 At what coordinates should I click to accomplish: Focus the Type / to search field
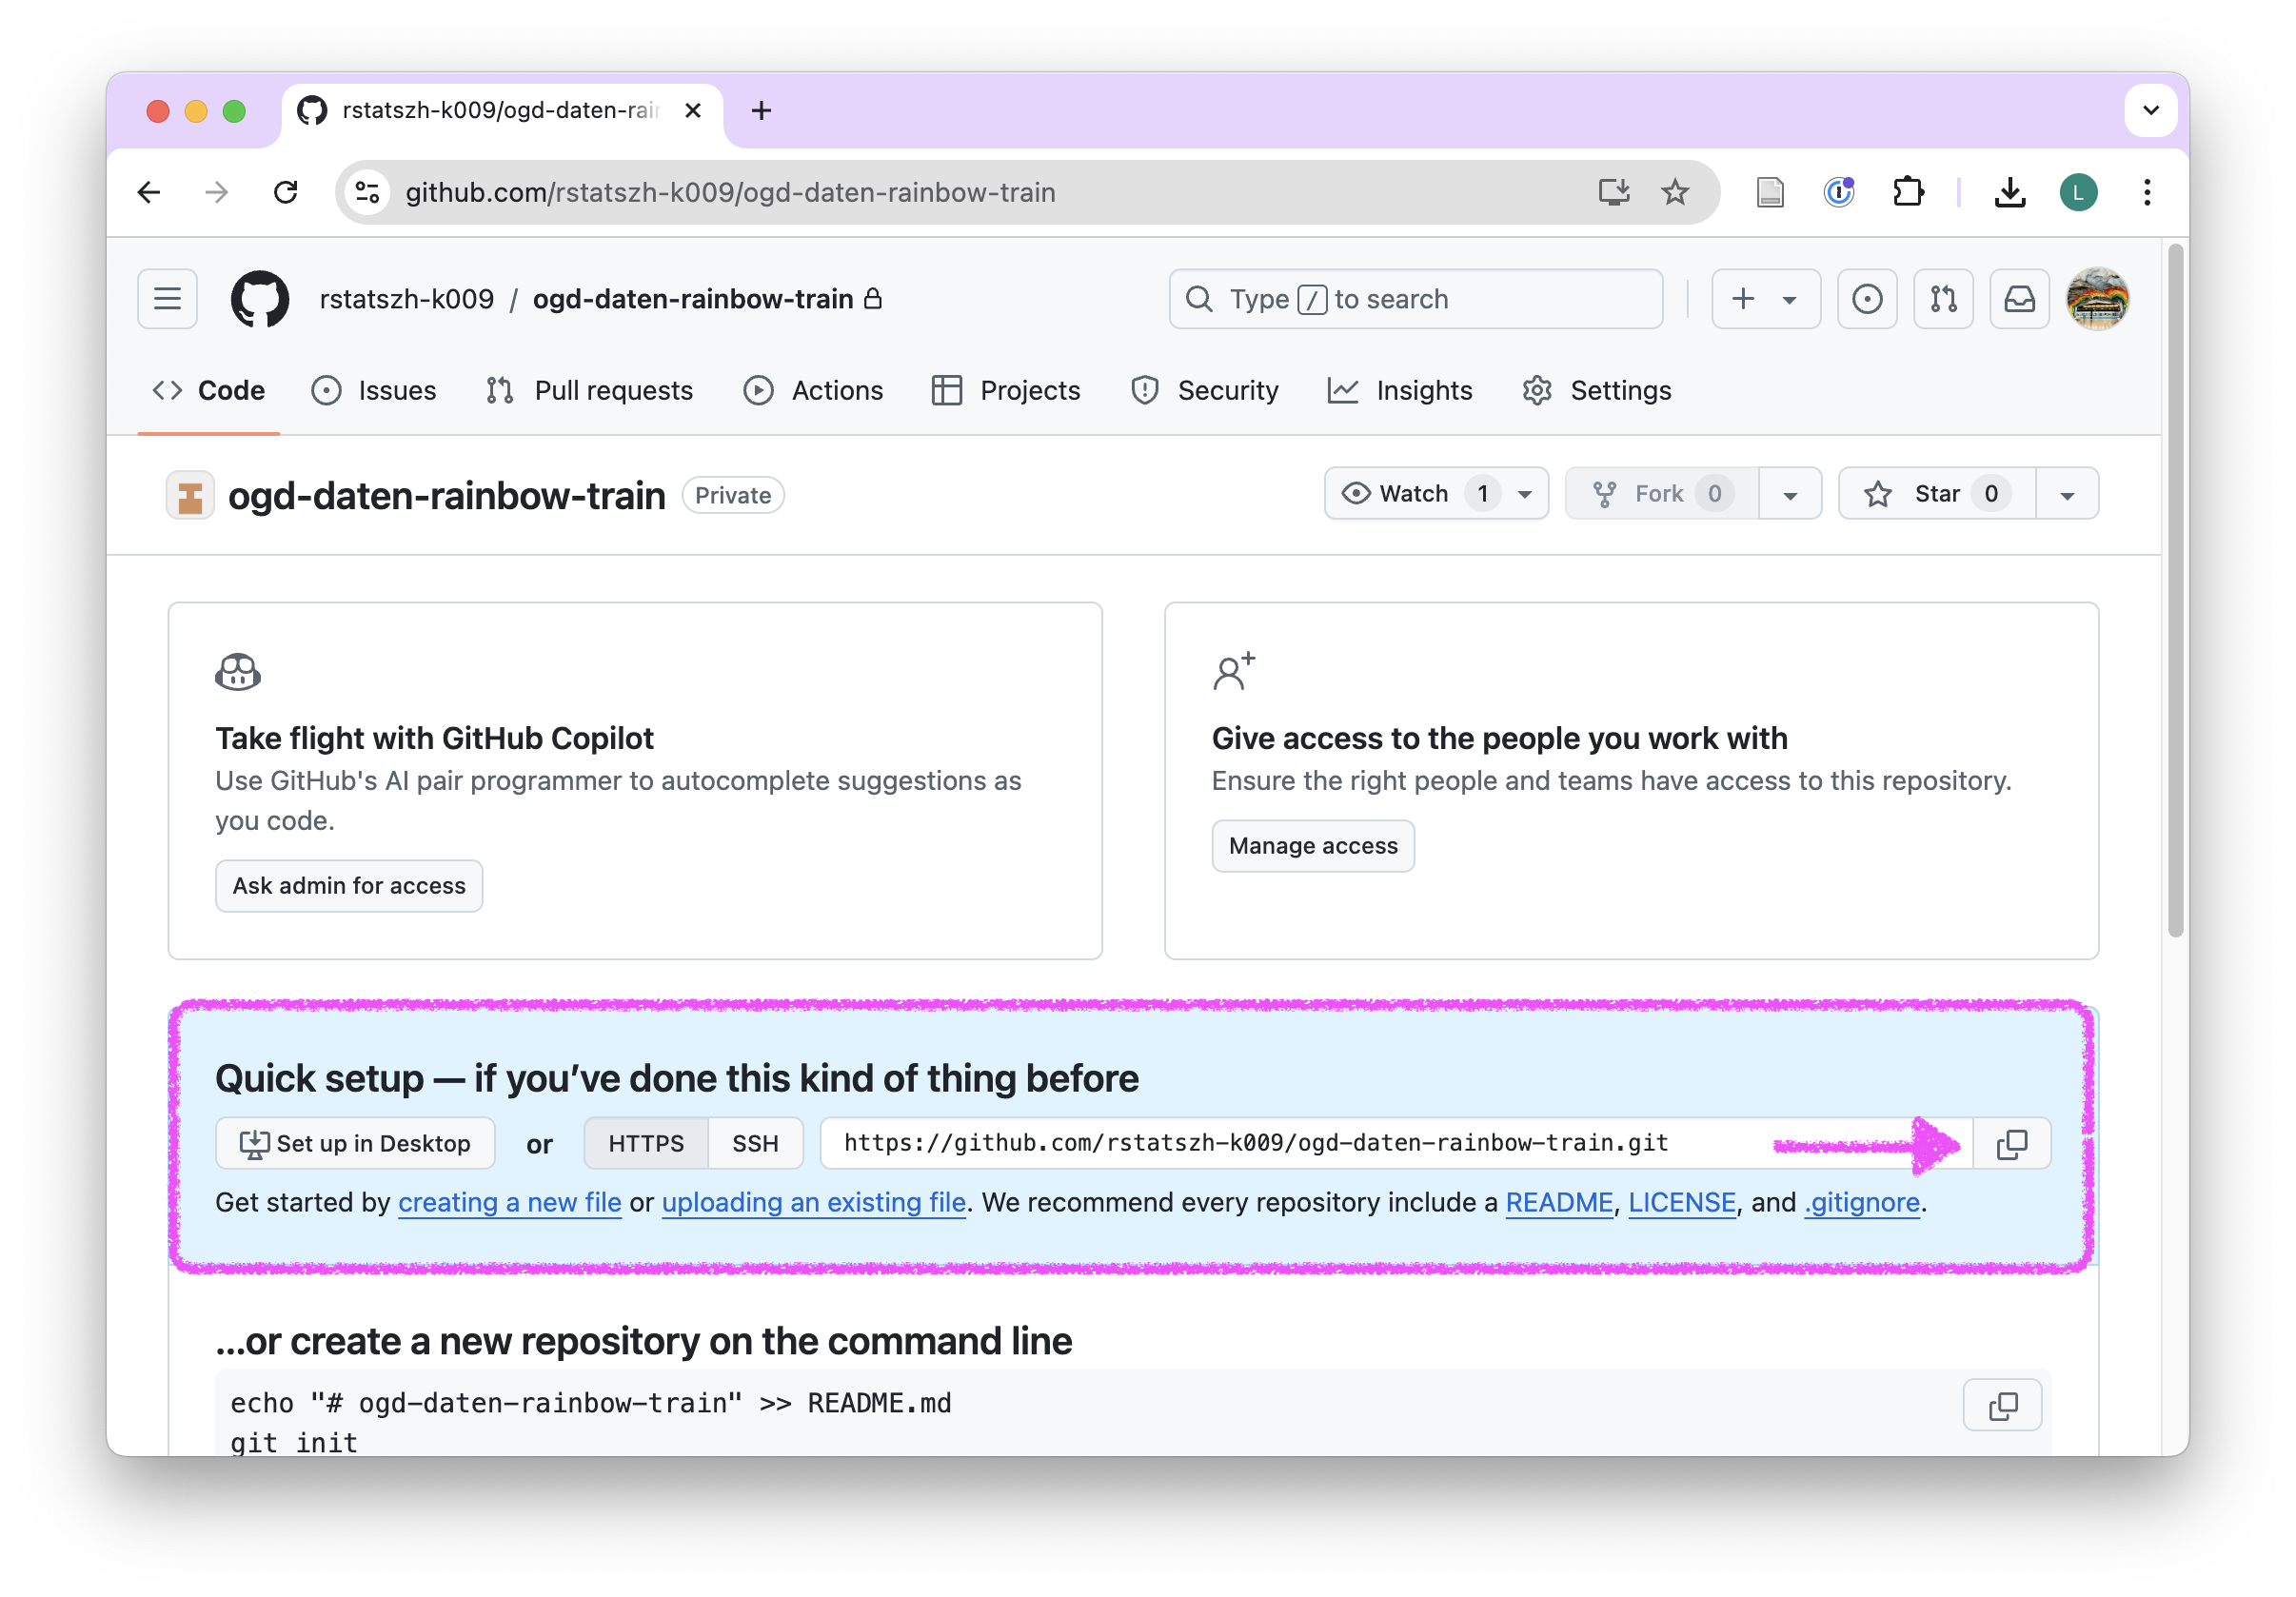[x=1415, y=299]
